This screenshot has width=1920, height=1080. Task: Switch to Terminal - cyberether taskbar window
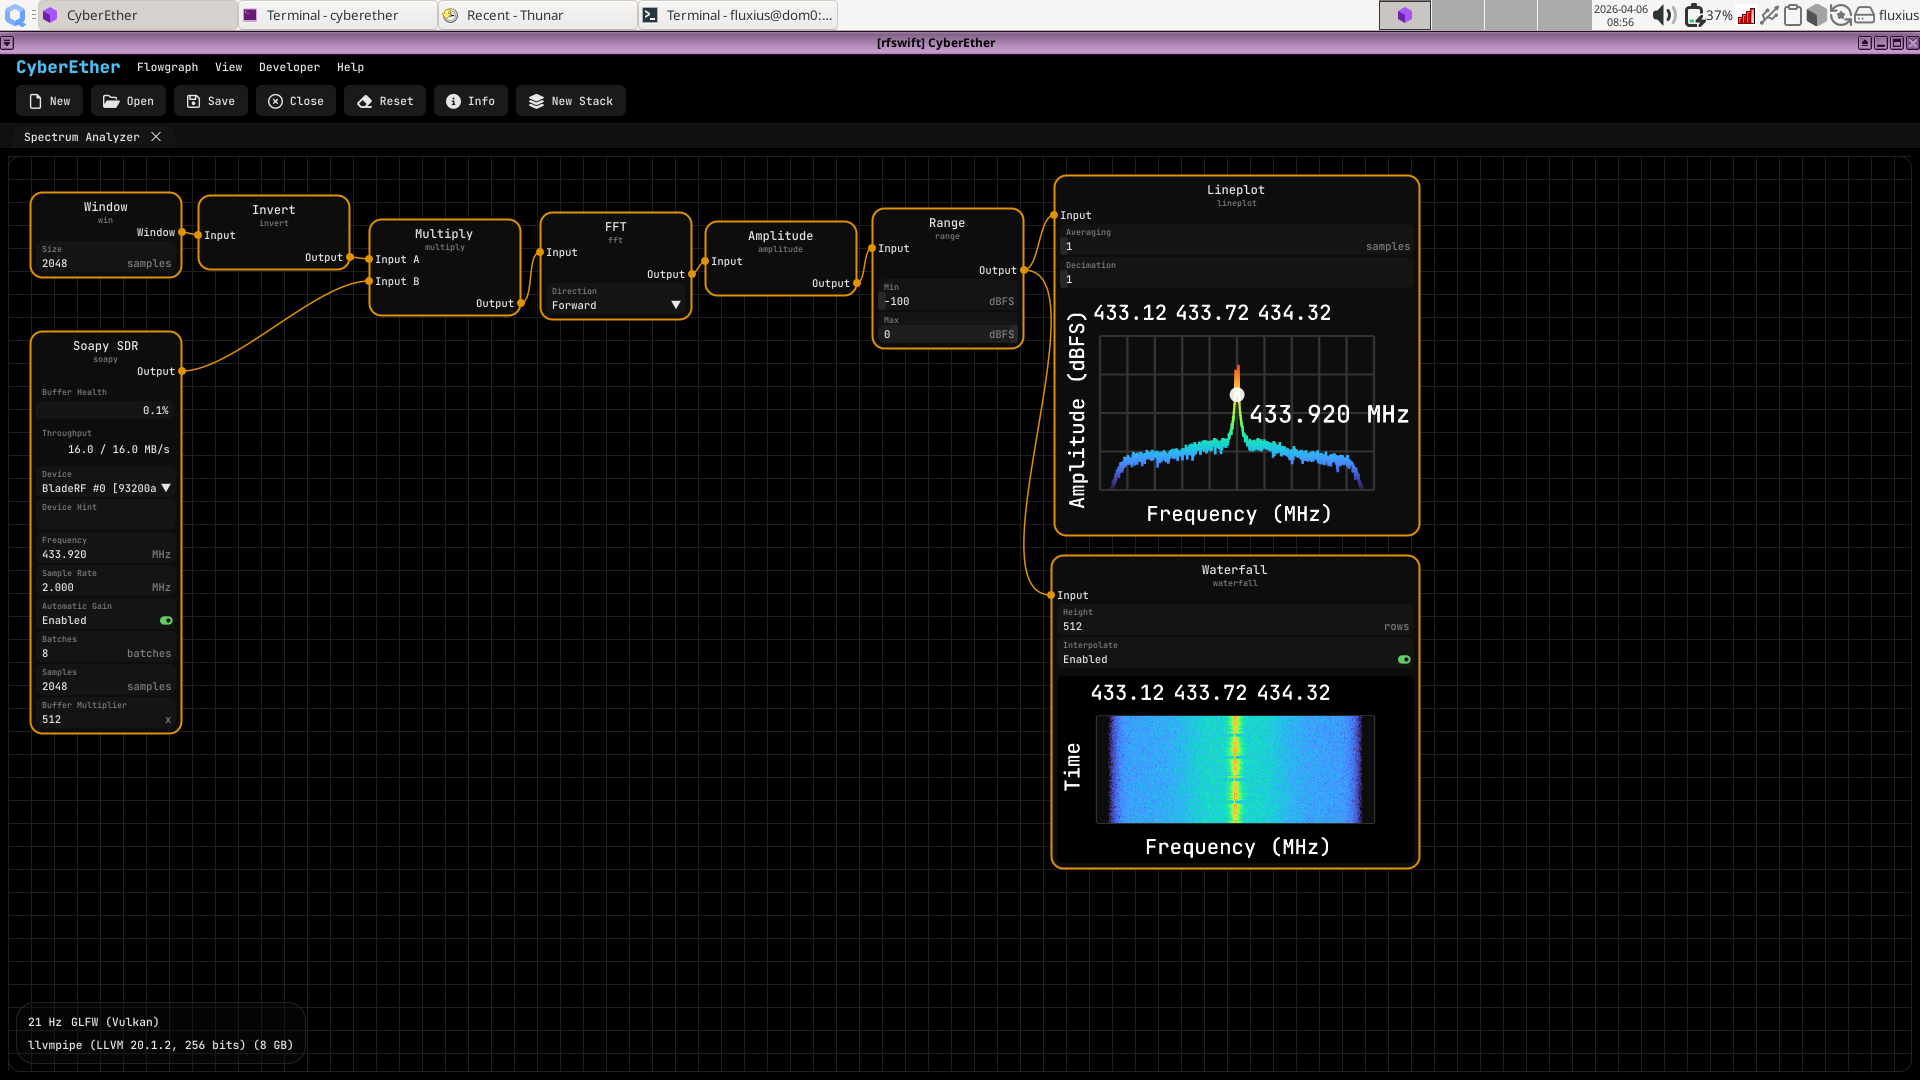click(x=332, y=15)
